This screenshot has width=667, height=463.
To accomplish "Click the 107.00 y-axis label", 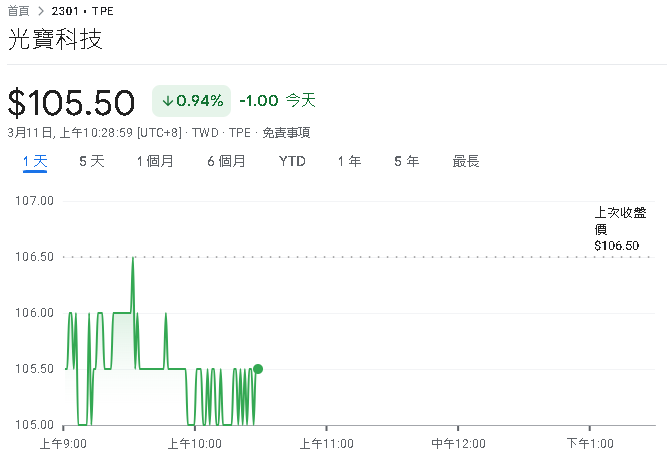I will 34,201.
